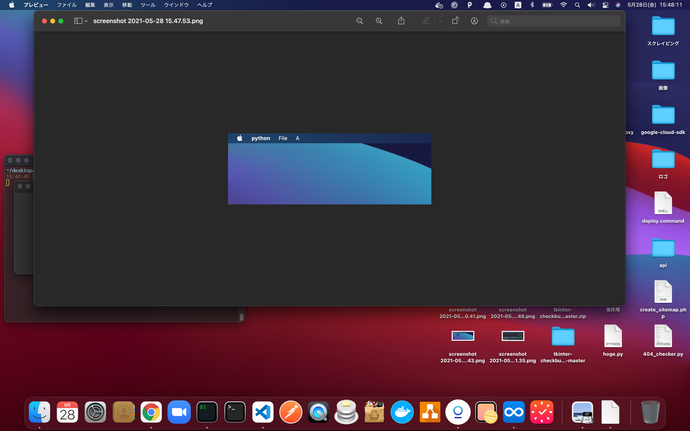Select the 画像 folder on desktop
The height and width of the screenshot is (431, 690).
pyautogui.click(x=663, y=75)
